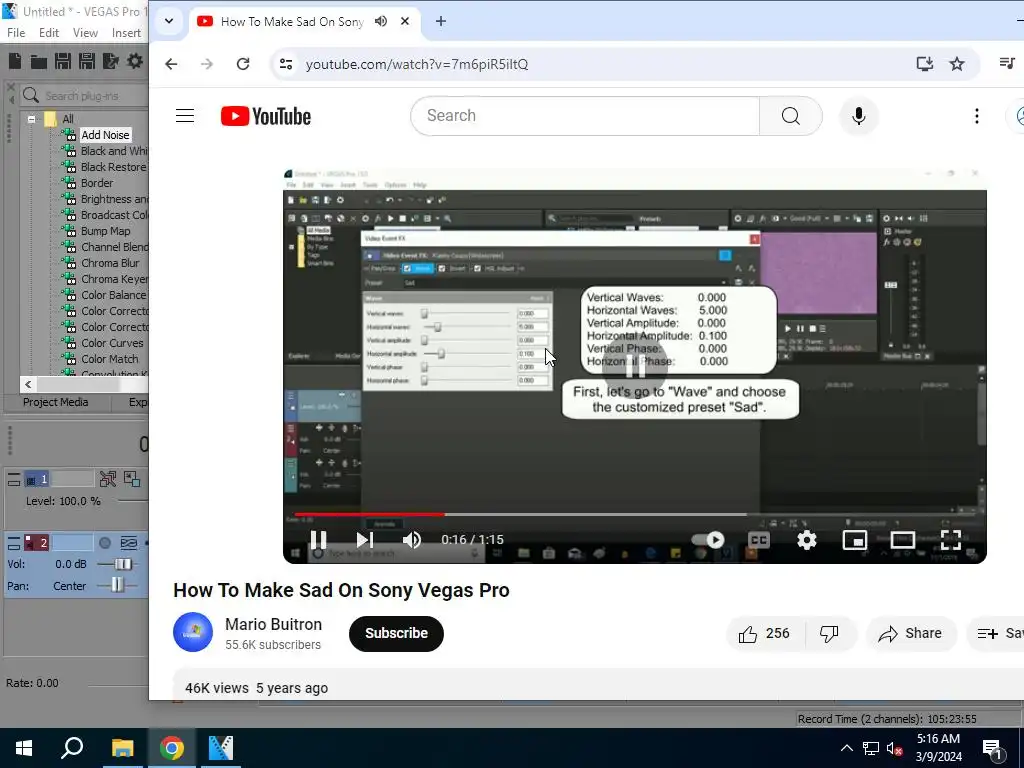
Task: Like the video with 256 likes
Action: (x=764, y=633)
